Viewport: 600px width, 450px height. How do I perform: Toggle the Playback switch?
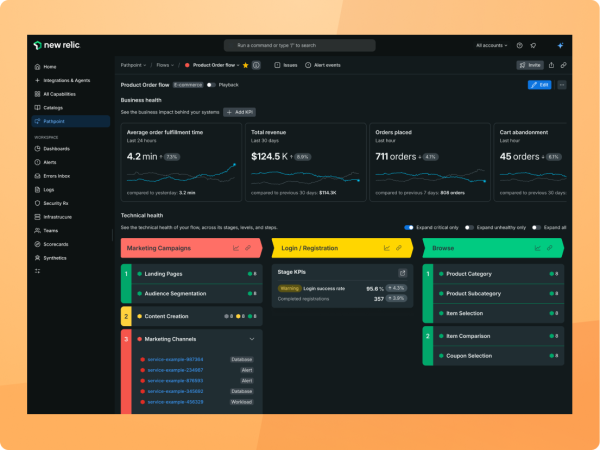pyautogui.click(x=211, y=85)
